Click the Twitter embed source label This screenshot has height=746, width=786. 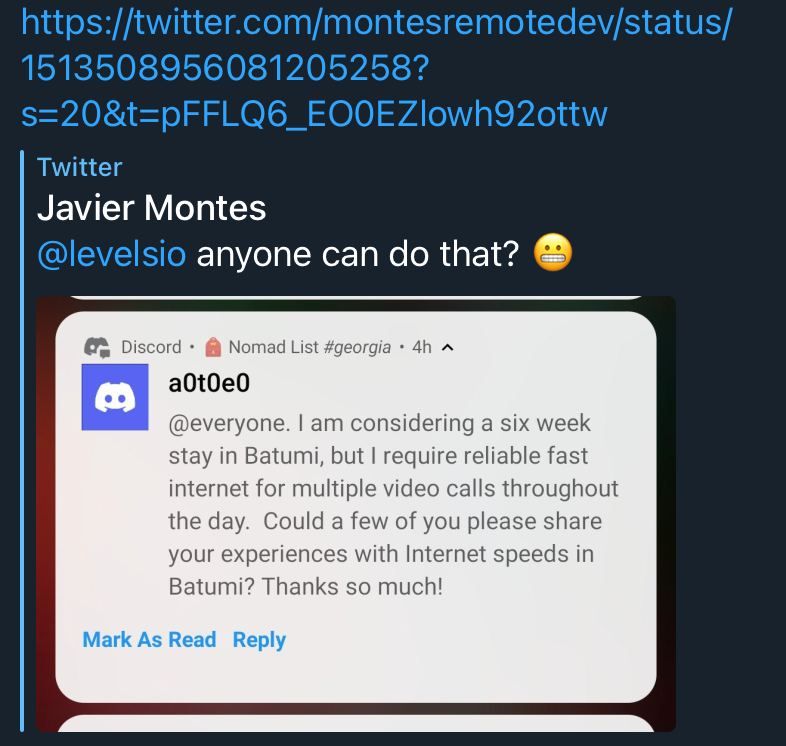click(79, 167)
